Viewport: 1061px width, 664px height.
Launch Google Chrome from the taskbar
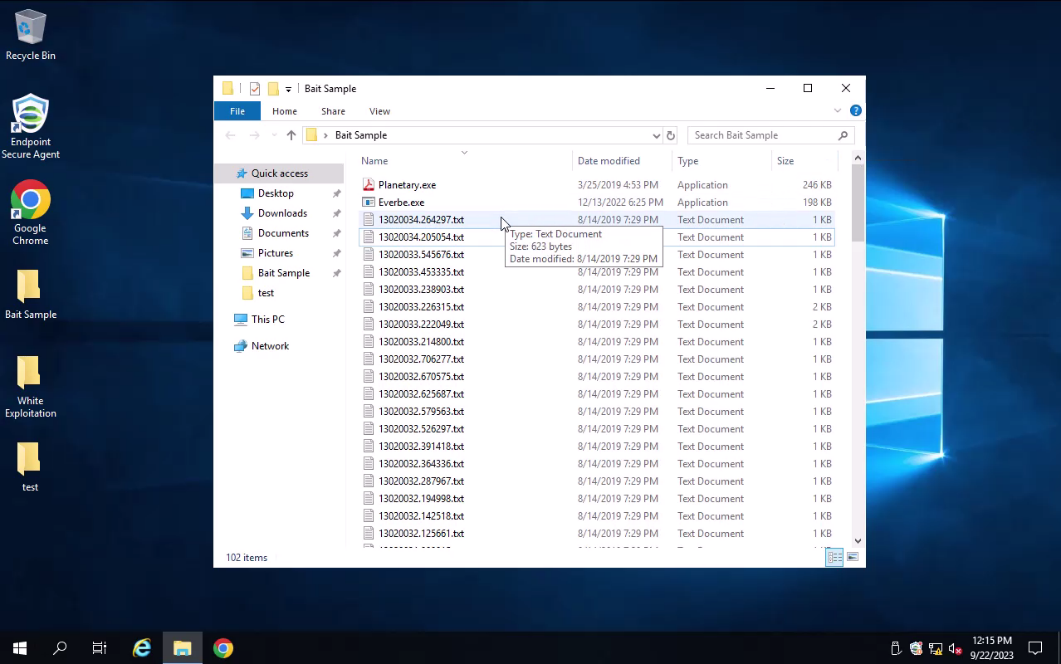[223, 648]
